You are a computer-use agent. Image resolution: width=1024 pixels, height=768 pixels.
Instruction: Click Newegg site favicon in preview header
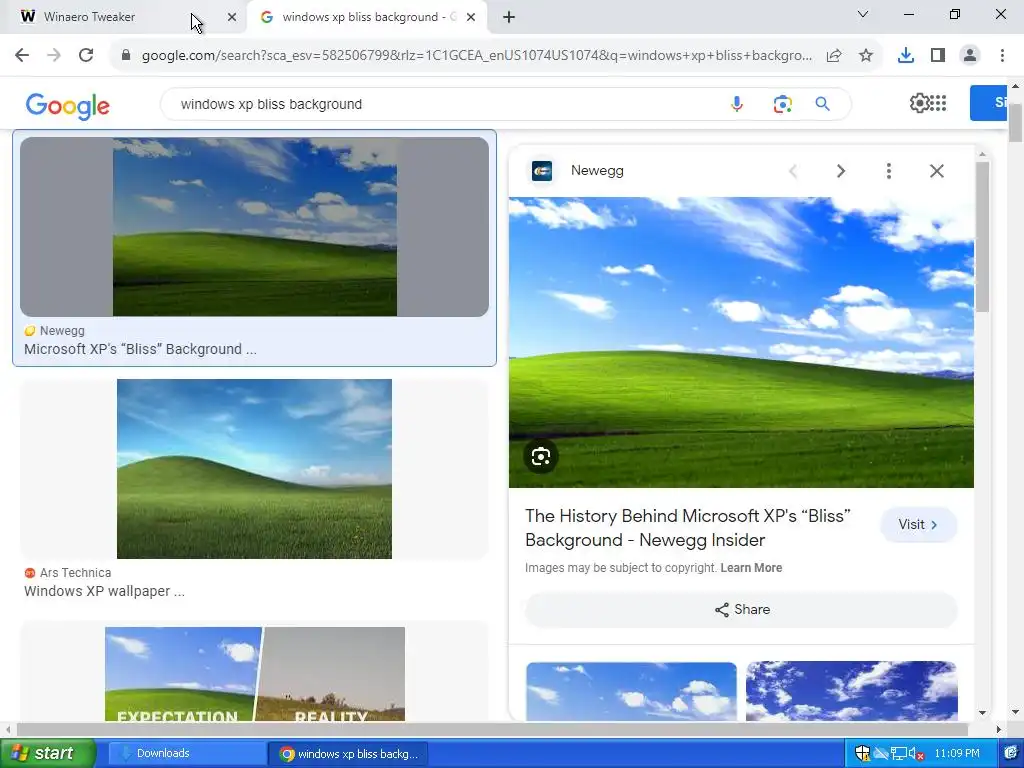(x=542, y=171)
